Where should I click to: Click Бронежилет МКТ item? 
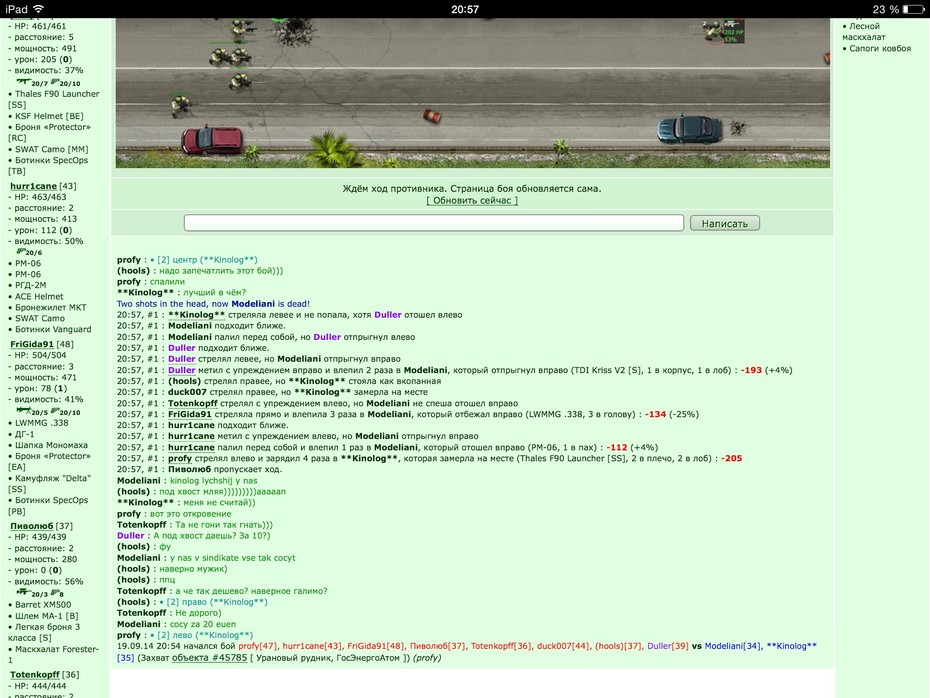point(50,307)
